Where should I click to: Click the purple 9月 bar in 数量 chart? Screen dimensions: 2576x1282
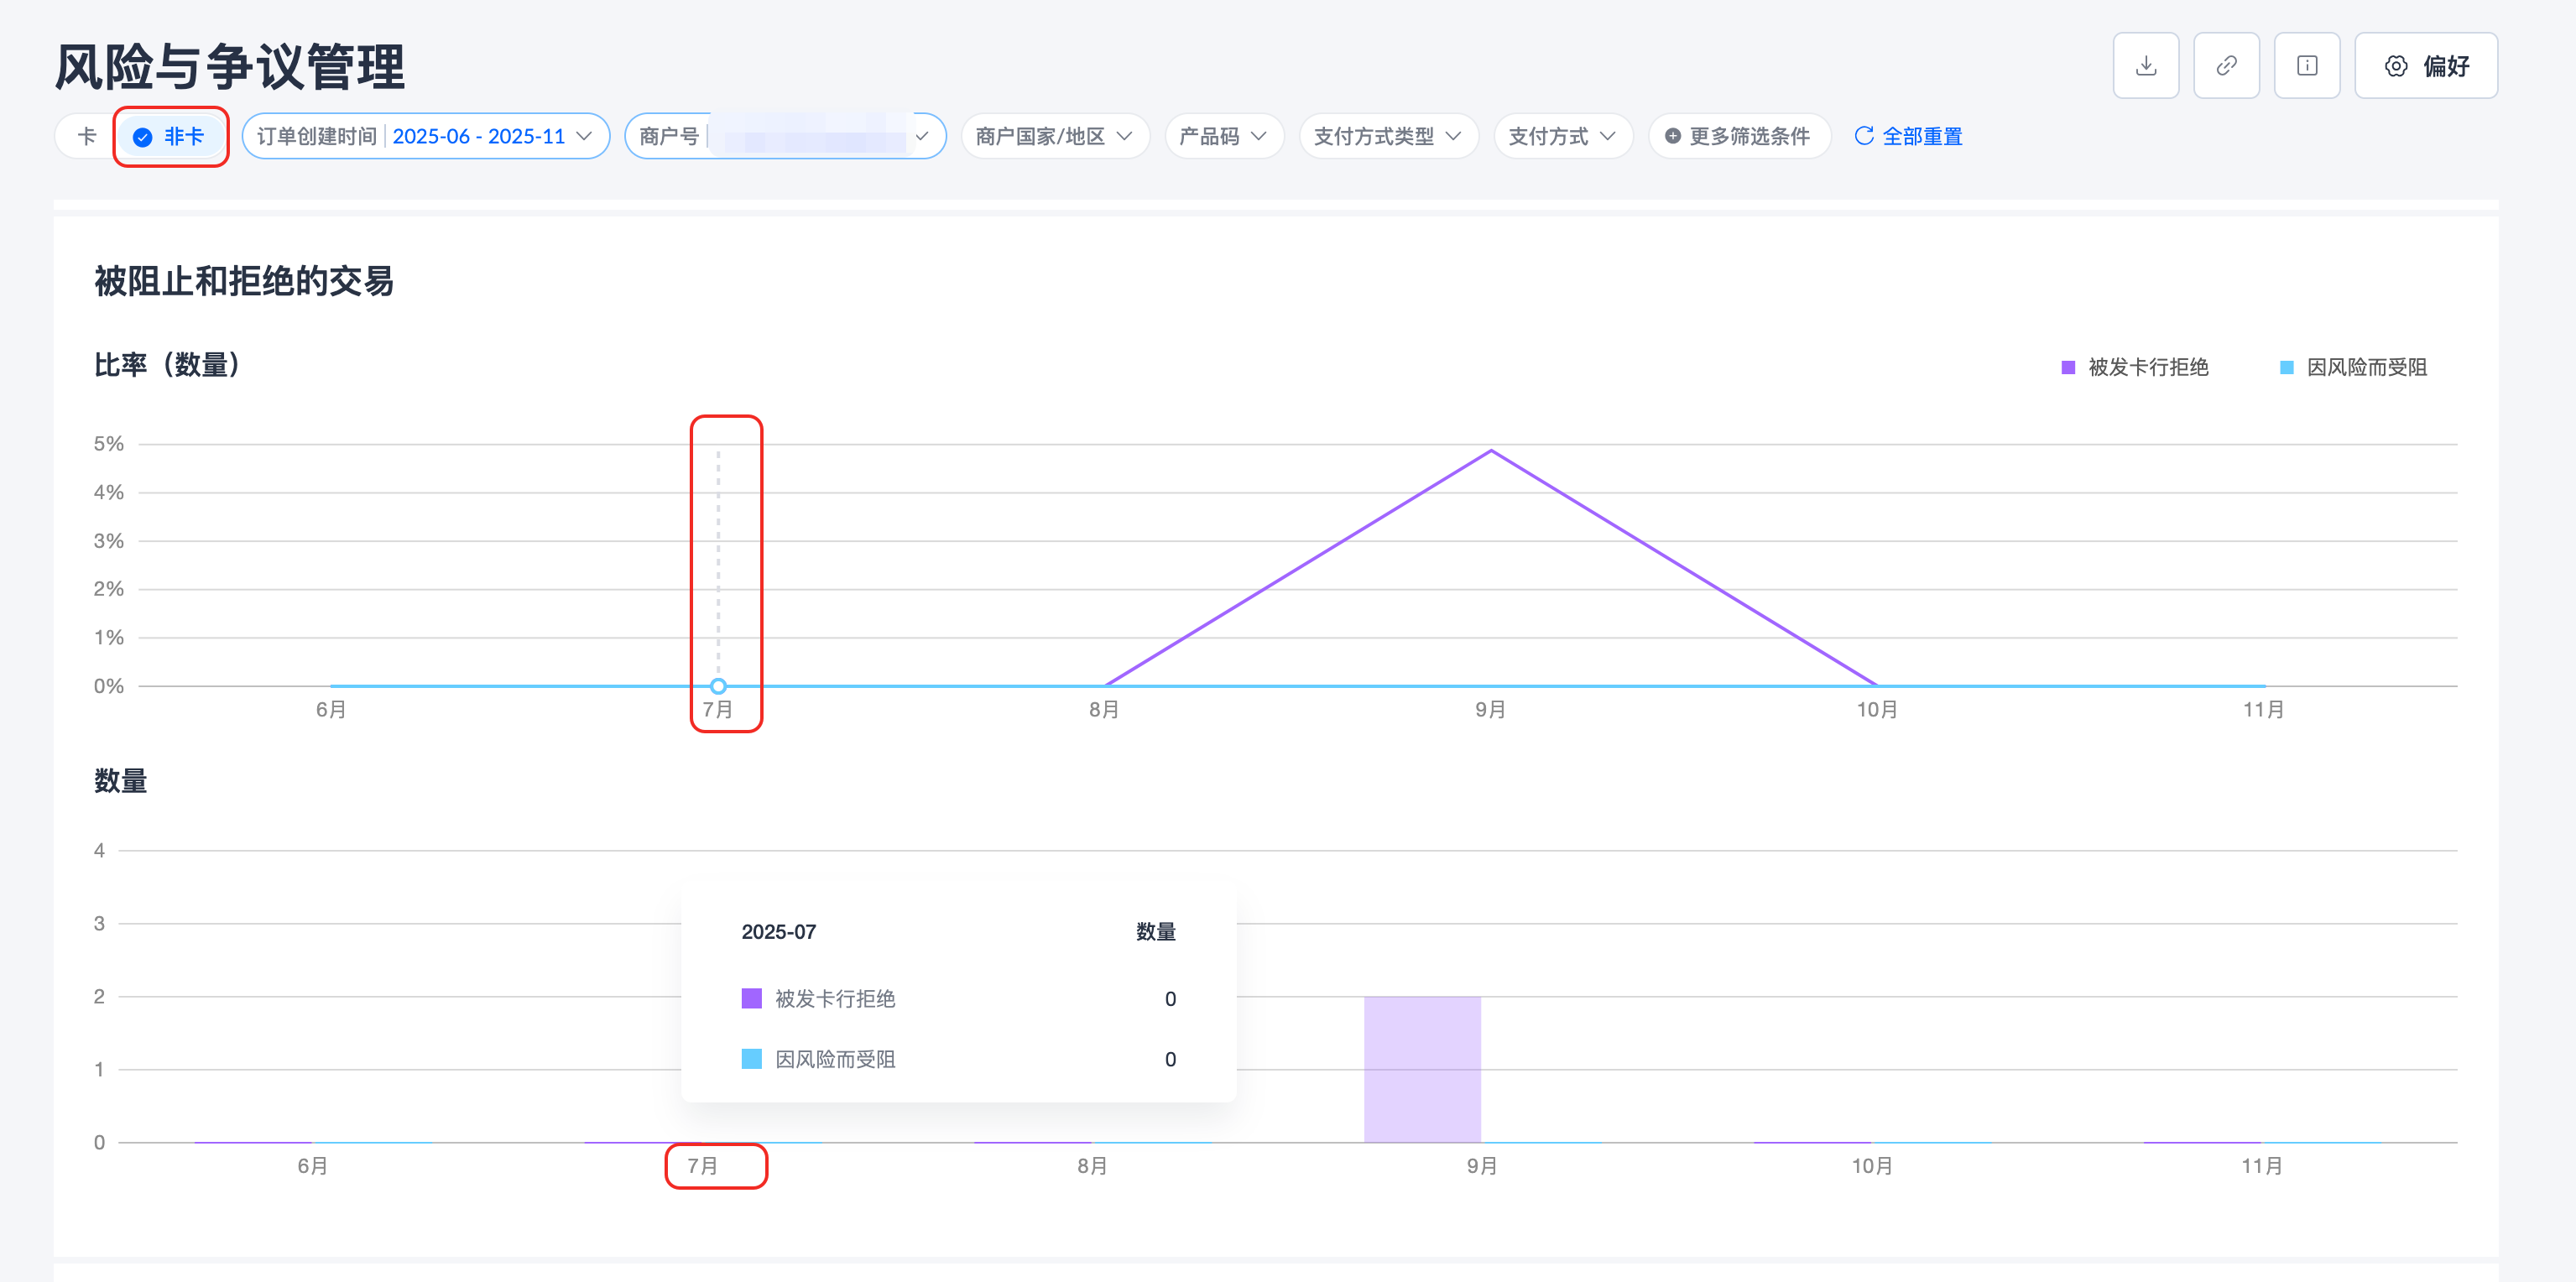tap(1421, 1068)
